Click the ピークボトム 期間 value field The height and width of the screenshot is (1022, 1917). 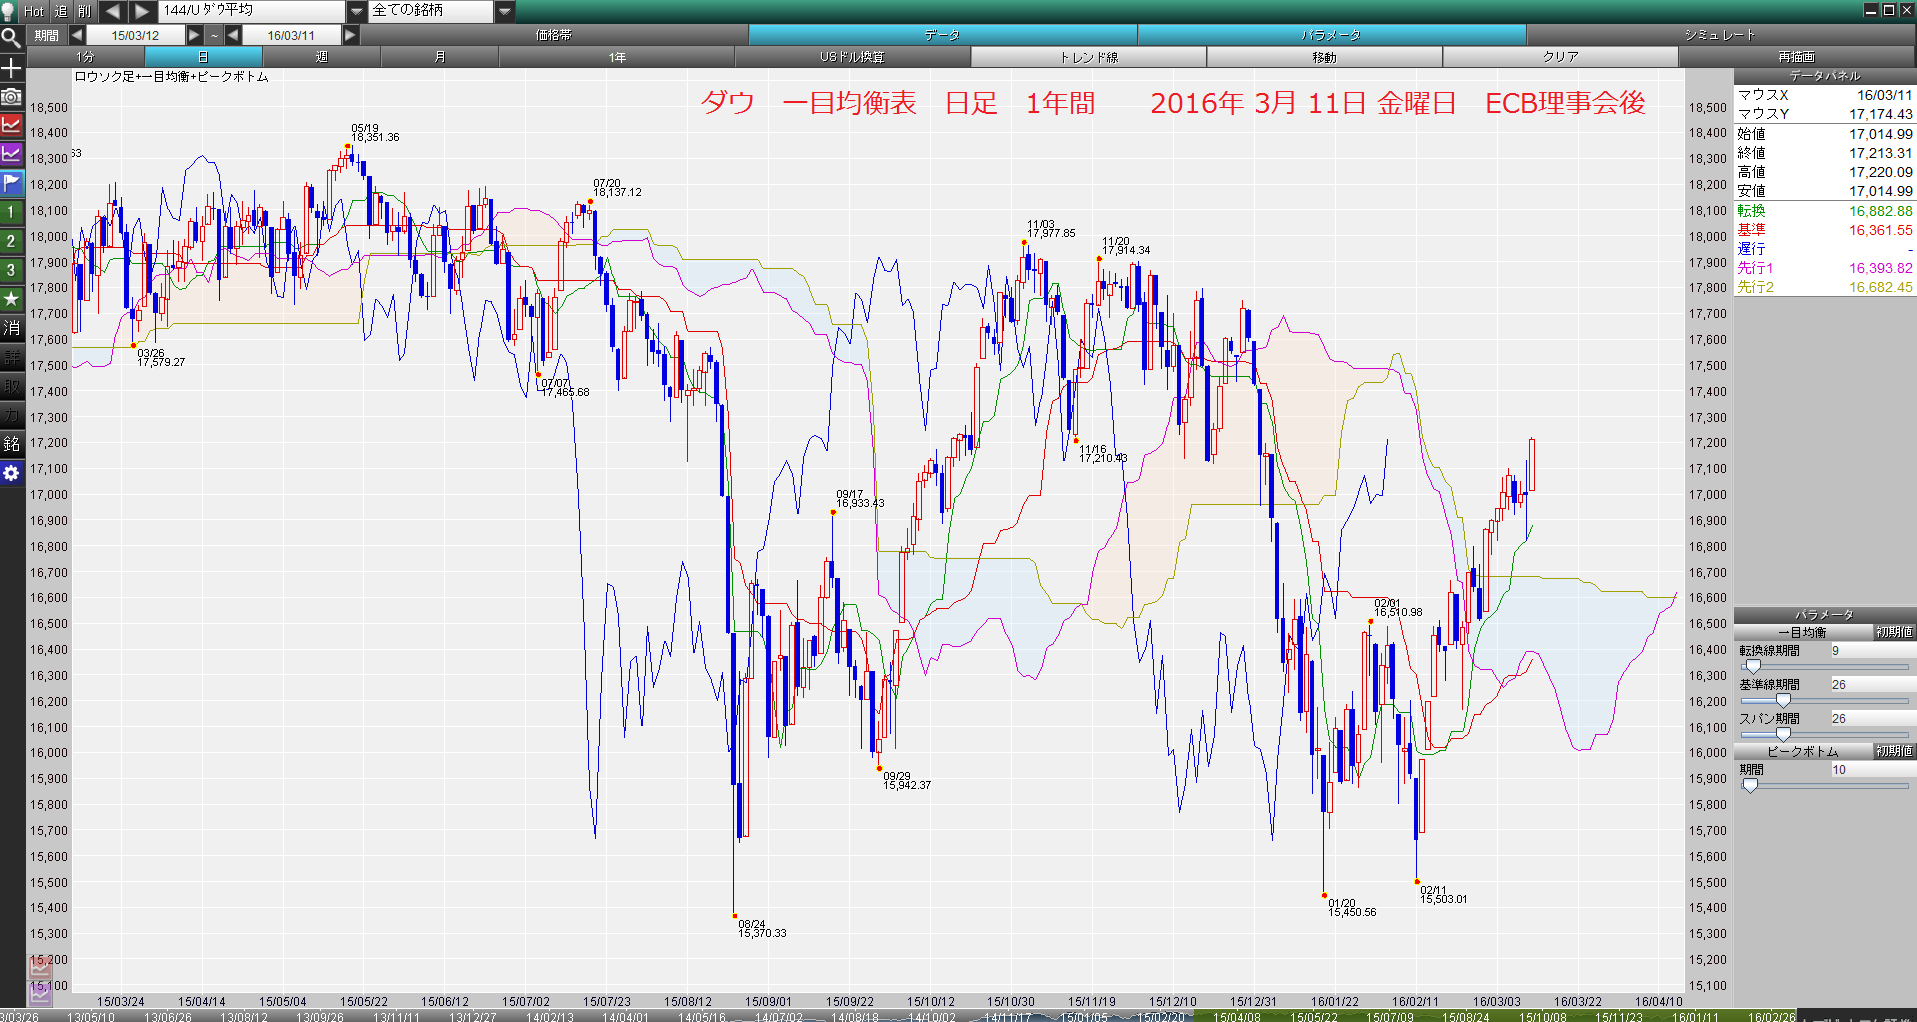point(1872,770)
